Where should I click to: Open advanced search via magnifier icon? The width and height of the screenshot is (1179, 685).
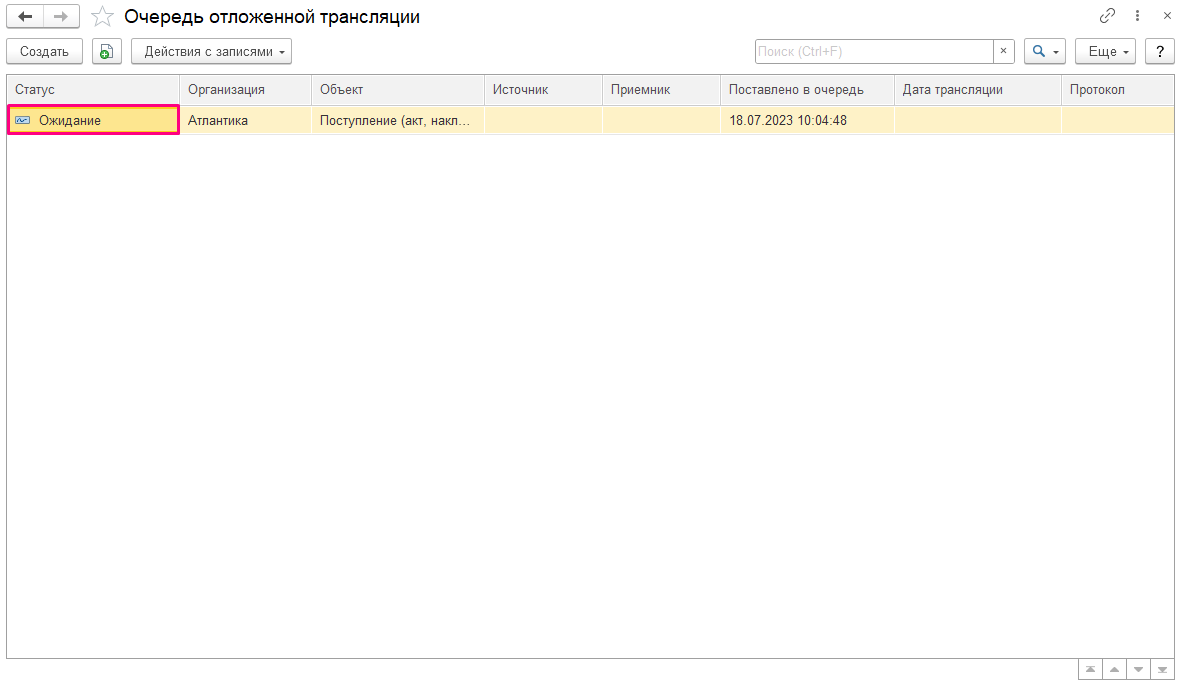1038,51
